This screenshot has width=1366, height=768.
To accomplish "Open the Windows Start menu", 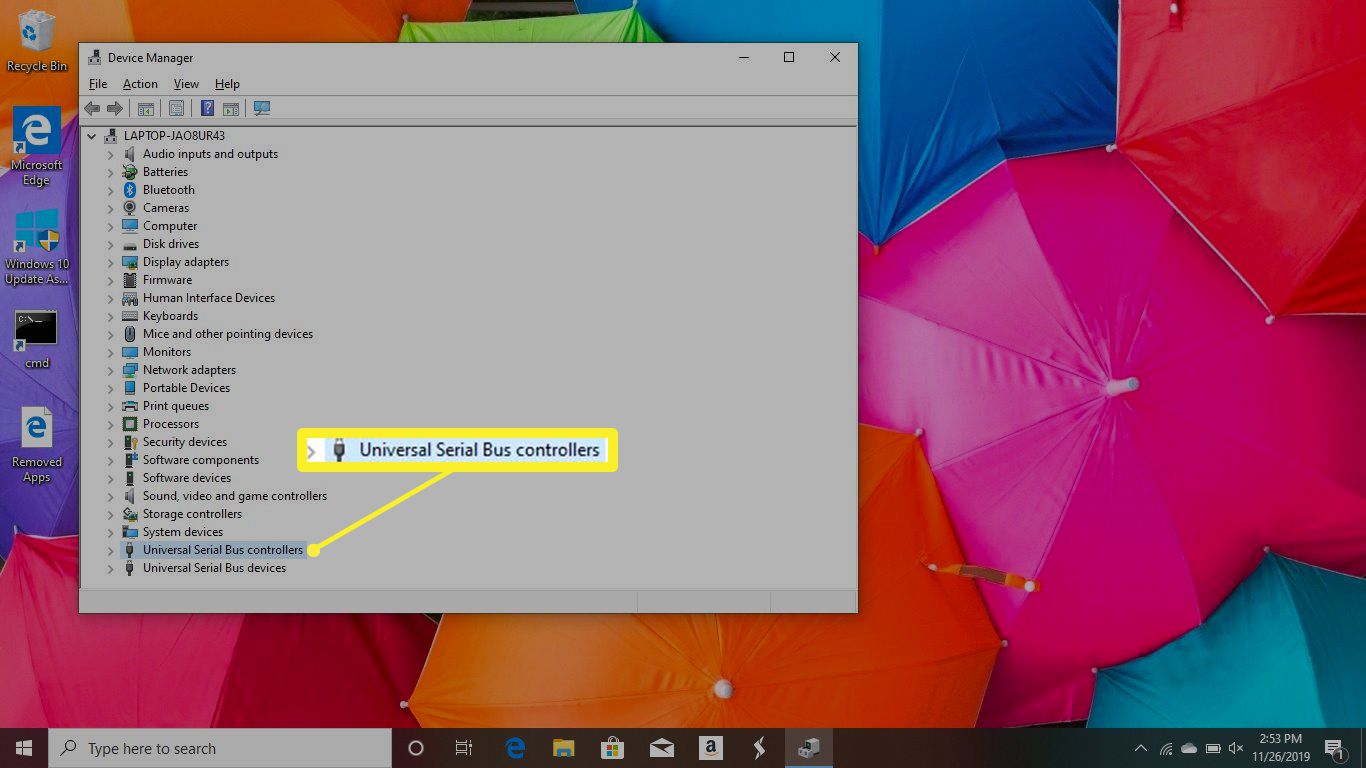I will (x=24, y=748).
